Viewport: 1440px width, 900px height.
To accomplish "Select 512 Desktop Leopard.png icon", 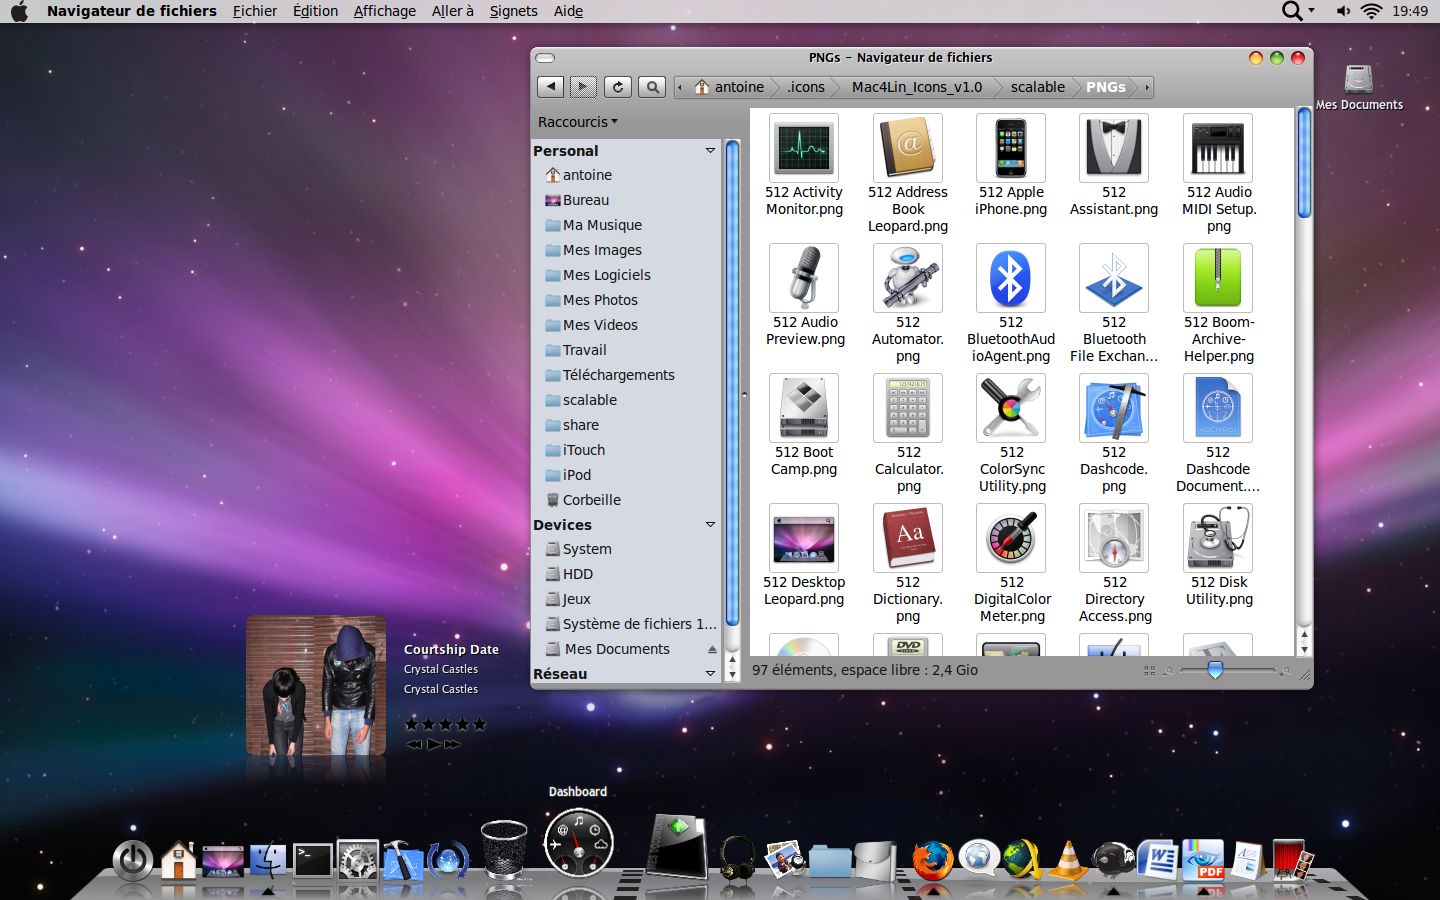I will (804, 538).
